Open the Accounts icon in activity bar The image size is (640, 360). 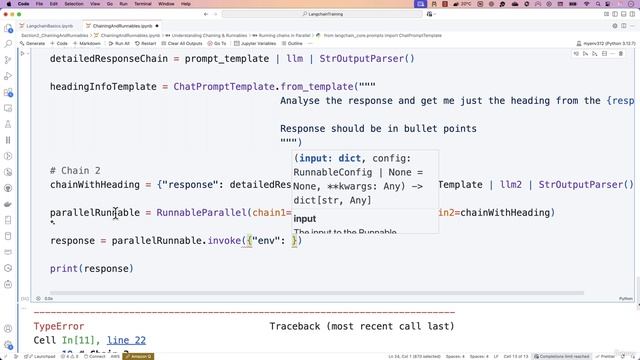tap(8, 328)
